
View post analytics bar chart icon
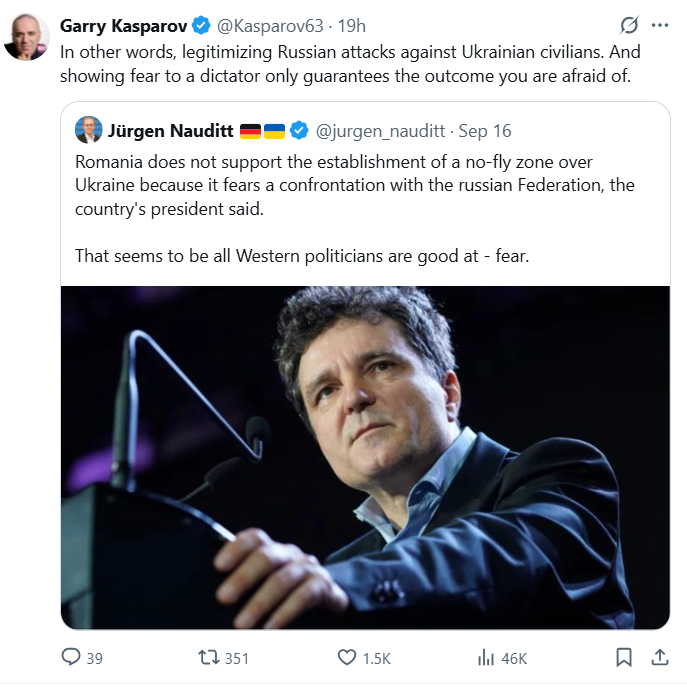[x=487, y=657]
